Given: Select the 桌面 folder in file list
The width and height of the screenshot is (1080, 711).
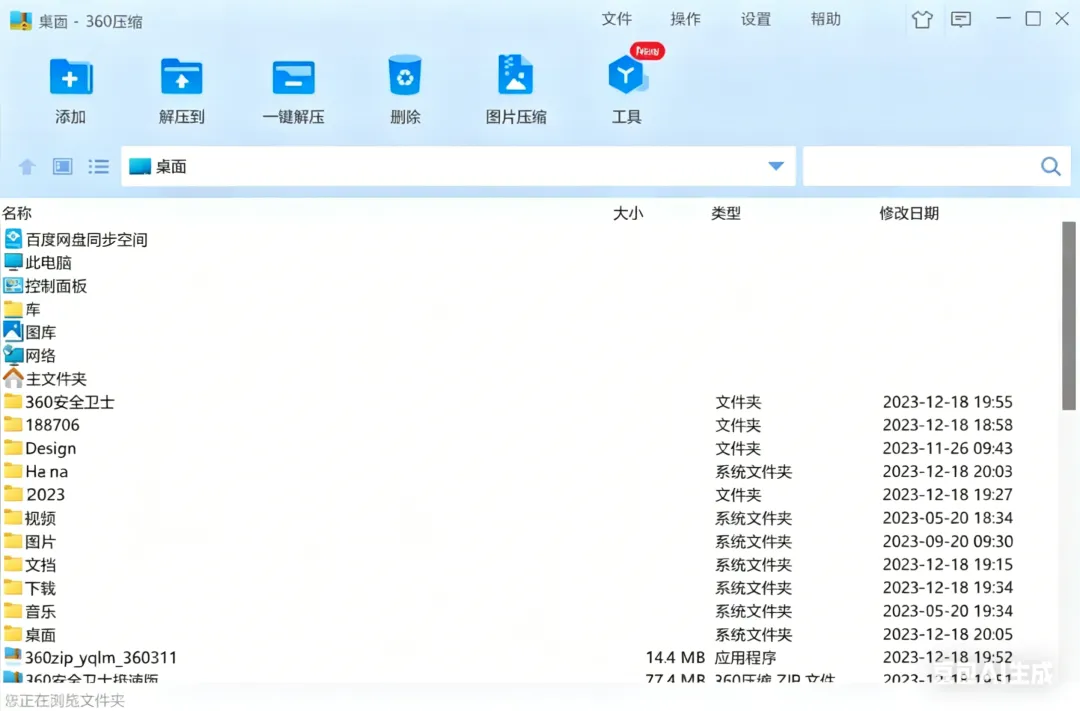Looking at the screenshot, I should [x=529, y=634].
